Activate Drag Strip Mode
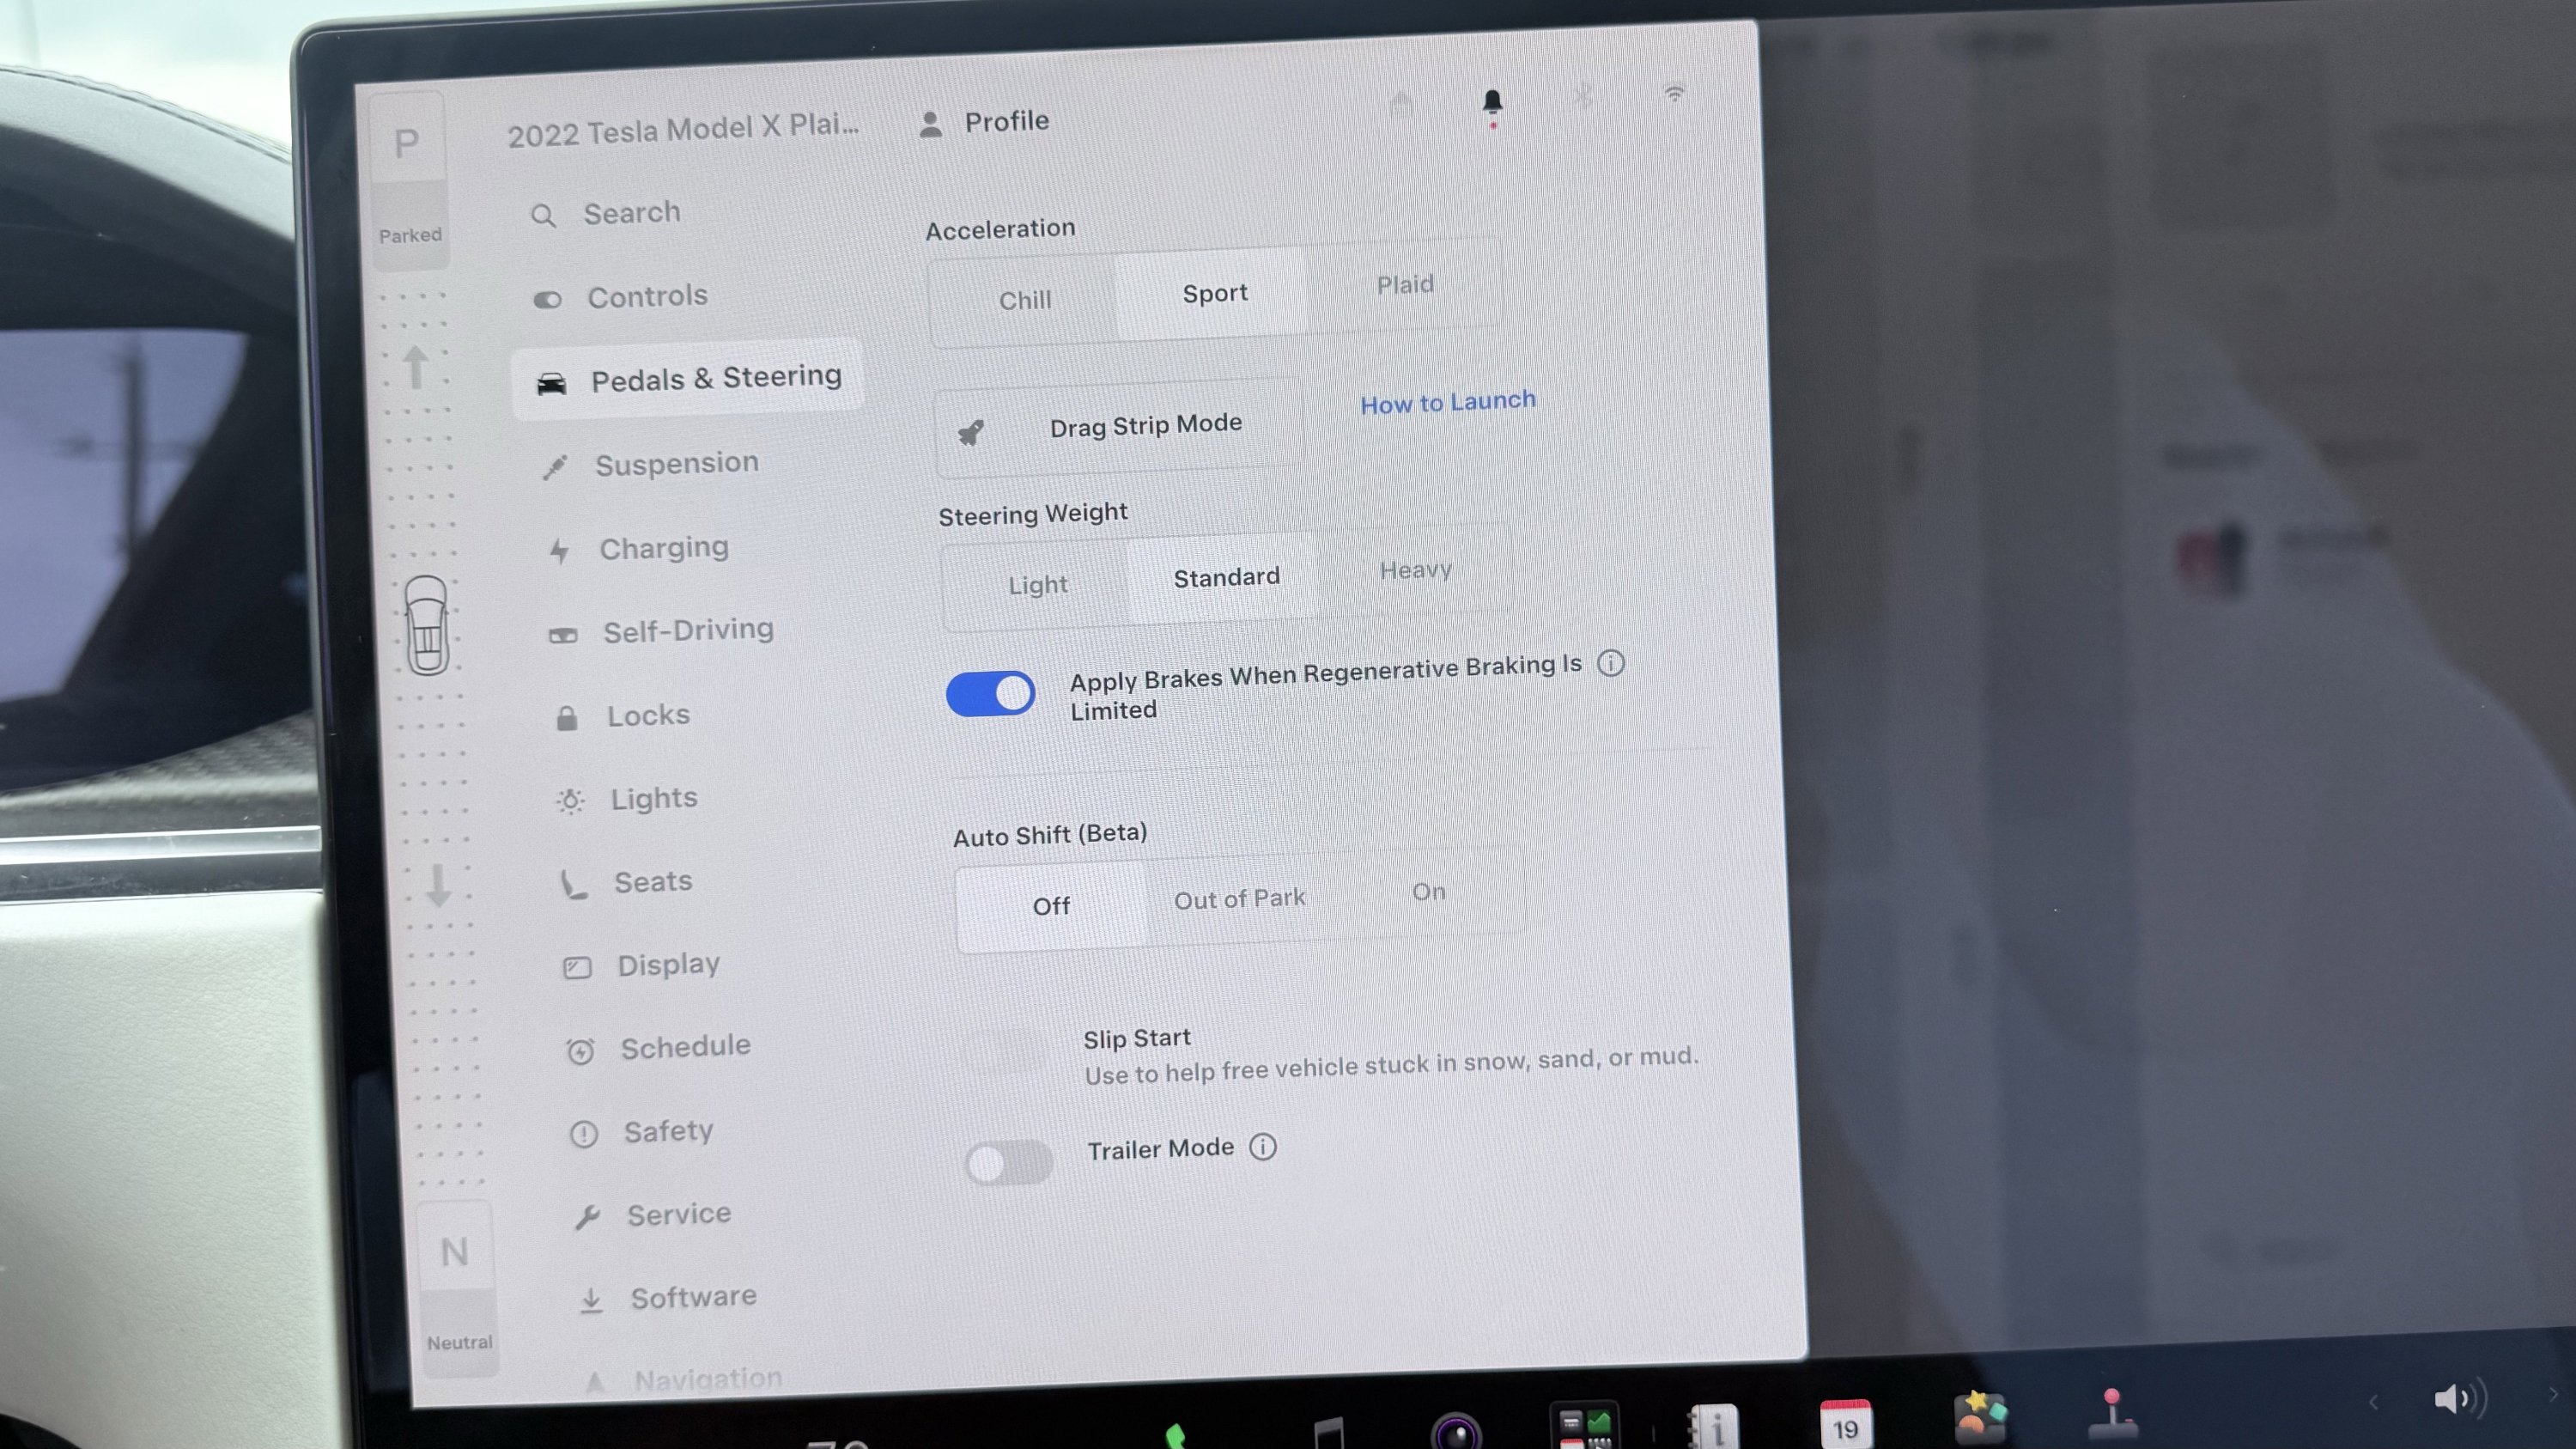This screenshot has width=2576, height=1449. point(1118,428)
